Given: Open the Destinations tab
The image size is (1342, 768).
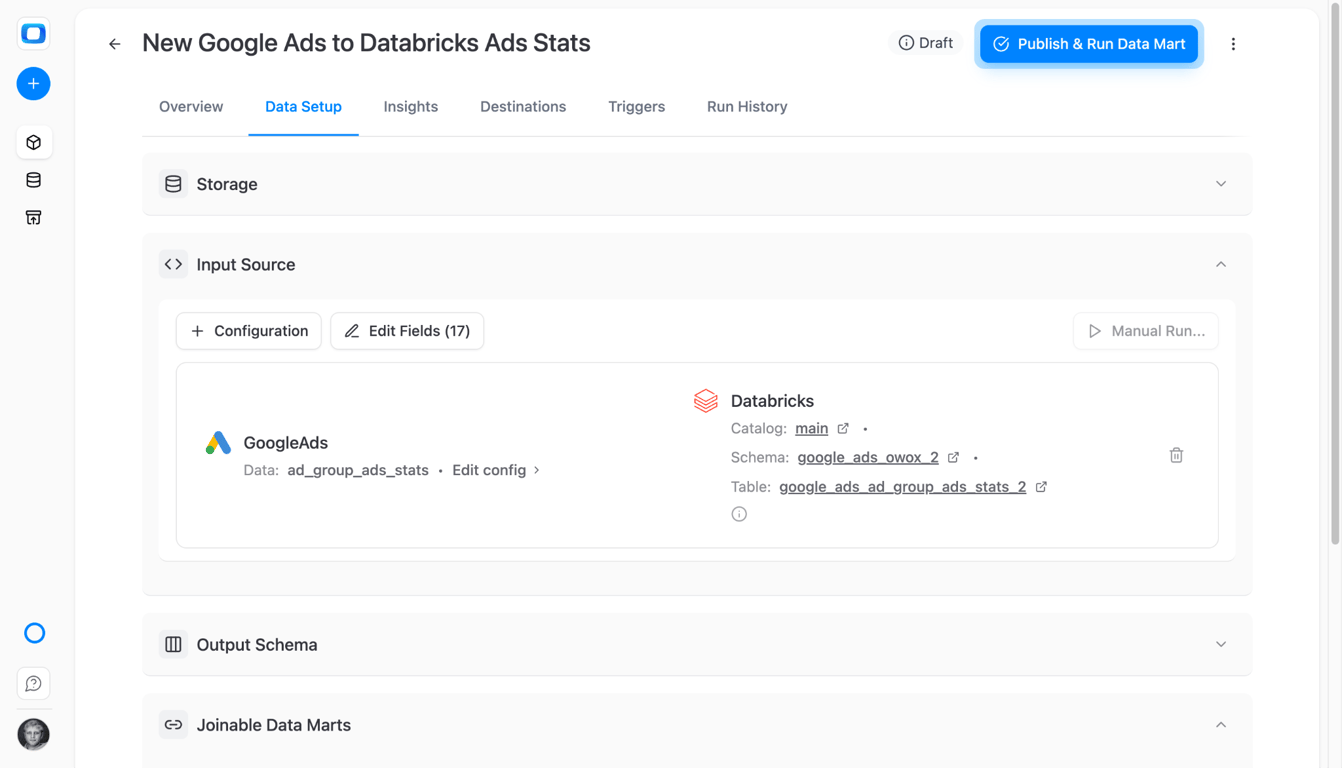Looking at the screenshot, I should pos(523,107).
